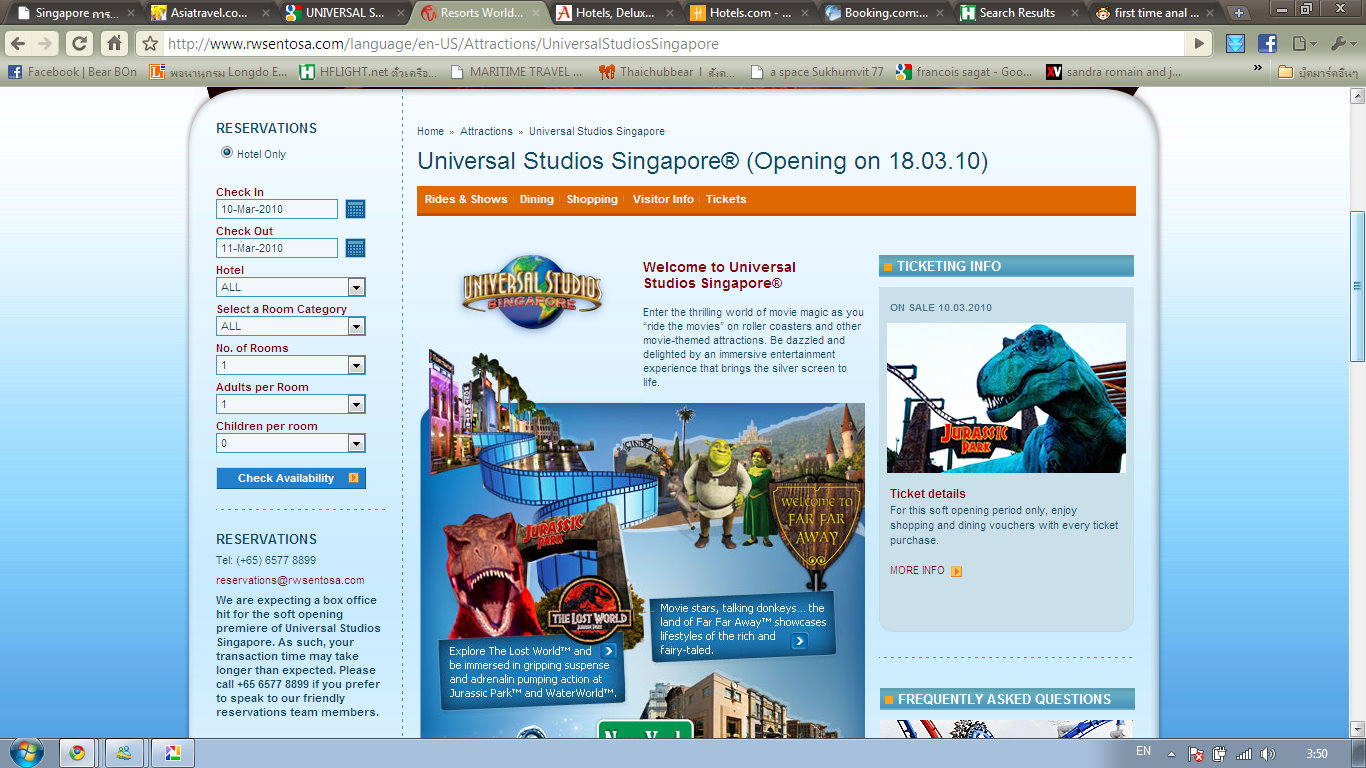This screenshot has height=768, width=1366.
Task: Click the arrow on The Lost World caption
Action: pos(607,651)
